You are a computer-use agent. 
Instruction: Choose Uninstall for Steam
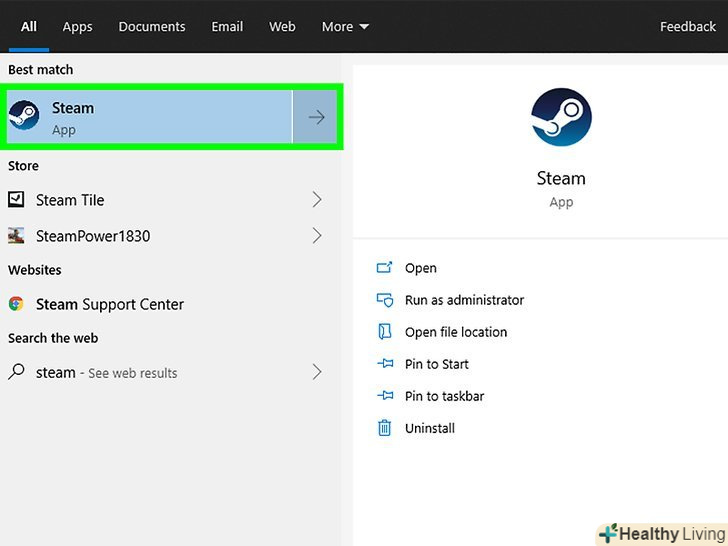click(x=429, y=428)
